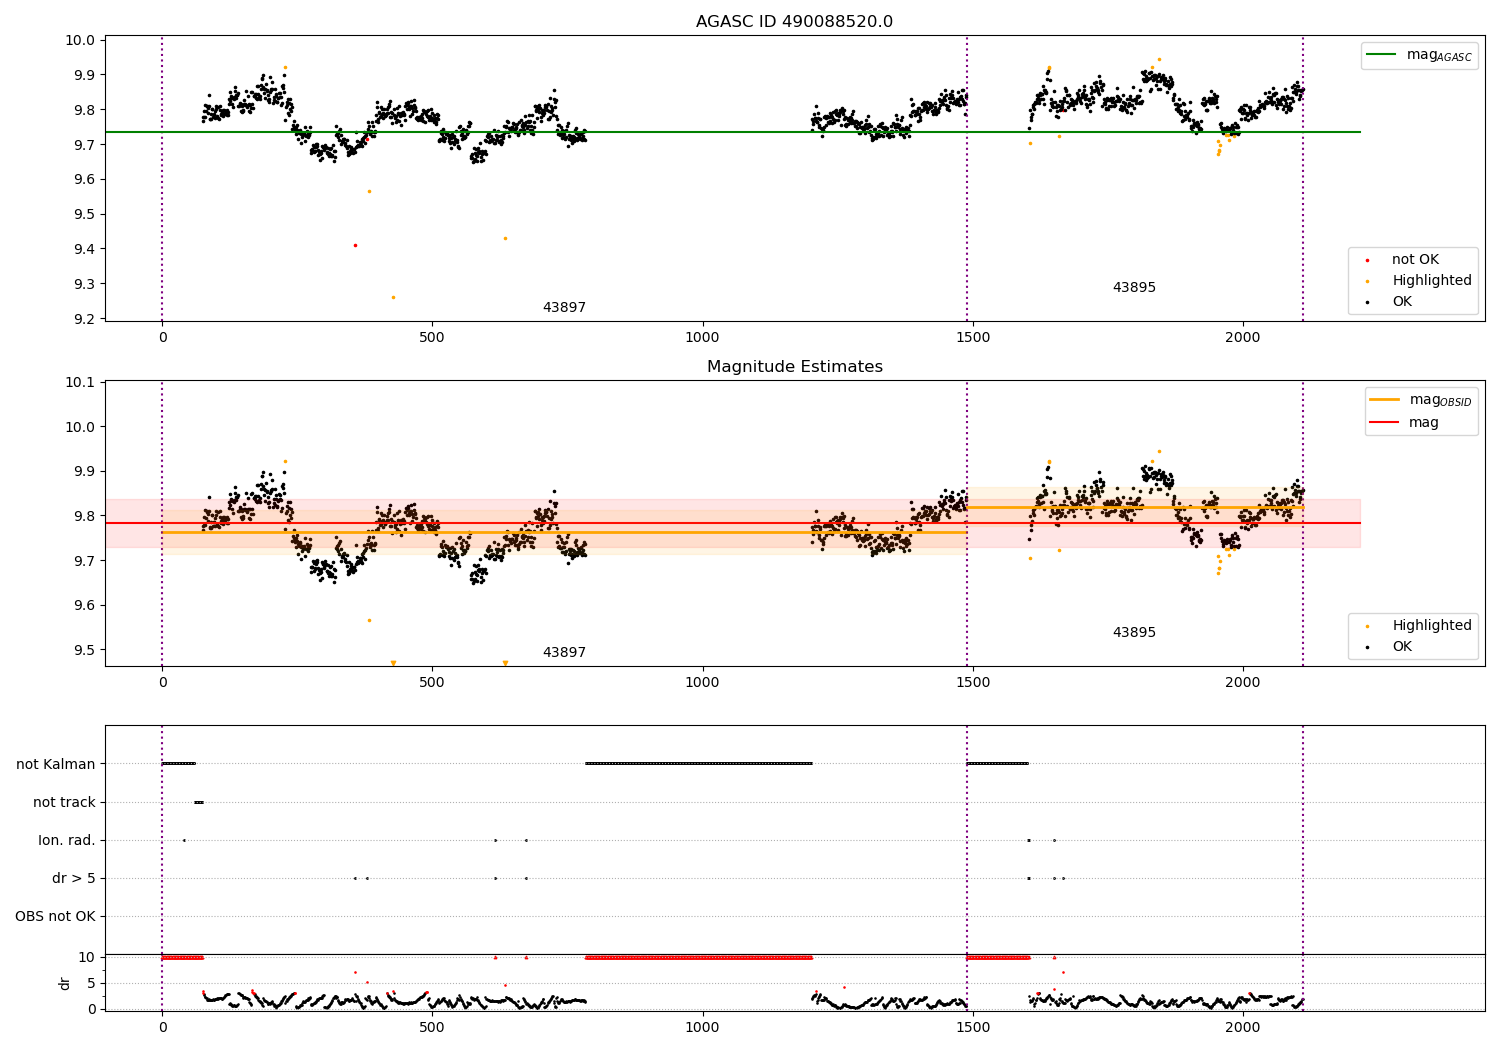The width and height of the screenshot is (1500, 1050).
Task: Click tick "10" on the dr axis
Action: tap(86, 958)
